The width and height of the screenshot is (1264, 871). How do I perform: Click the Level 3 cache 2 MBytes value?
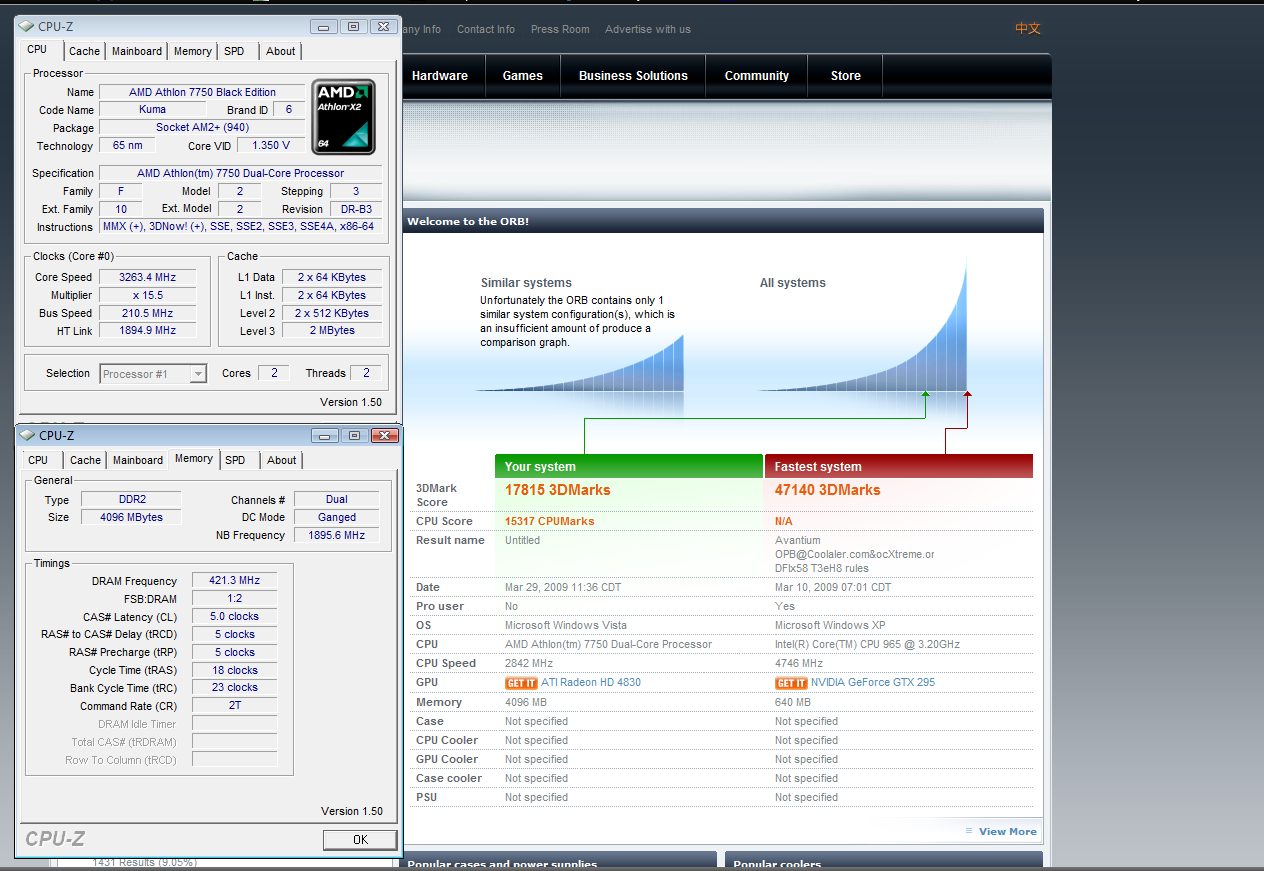point(332,331)
